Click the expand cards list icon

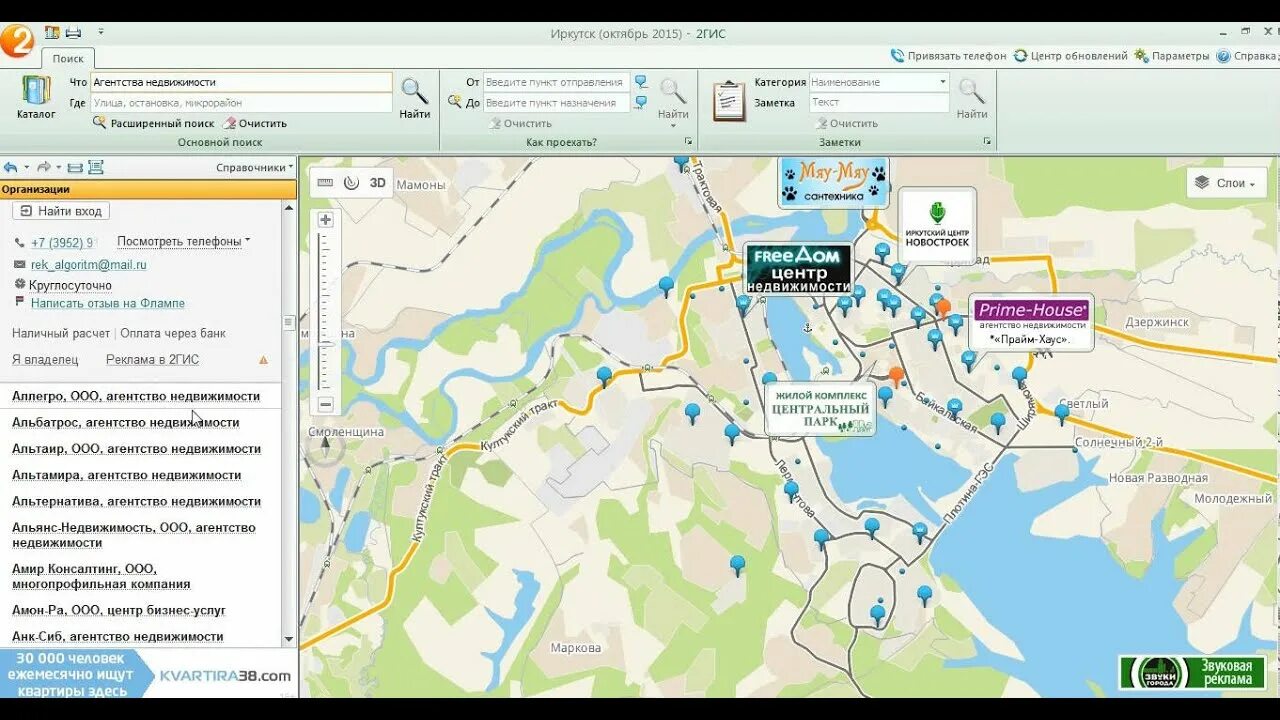96,167
